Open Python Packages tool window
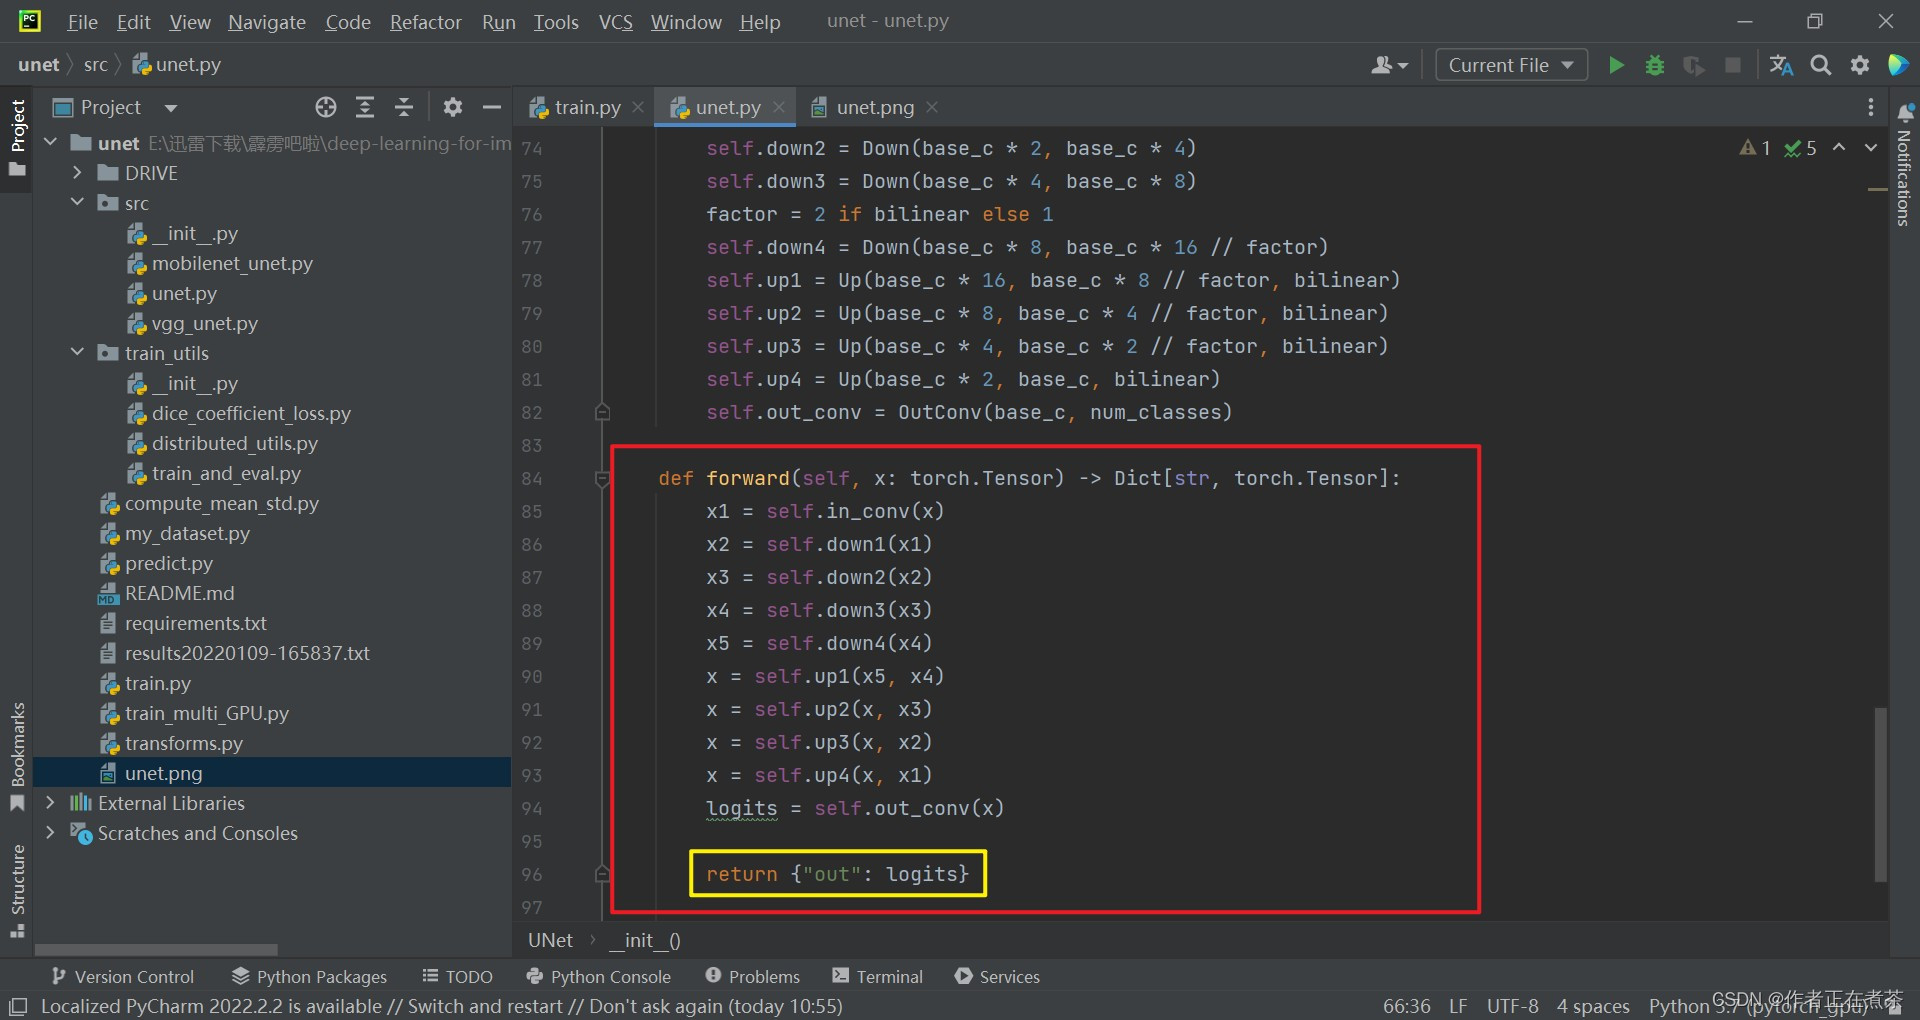Screen dimensions: 1920x1020 (x=309, y=976)
